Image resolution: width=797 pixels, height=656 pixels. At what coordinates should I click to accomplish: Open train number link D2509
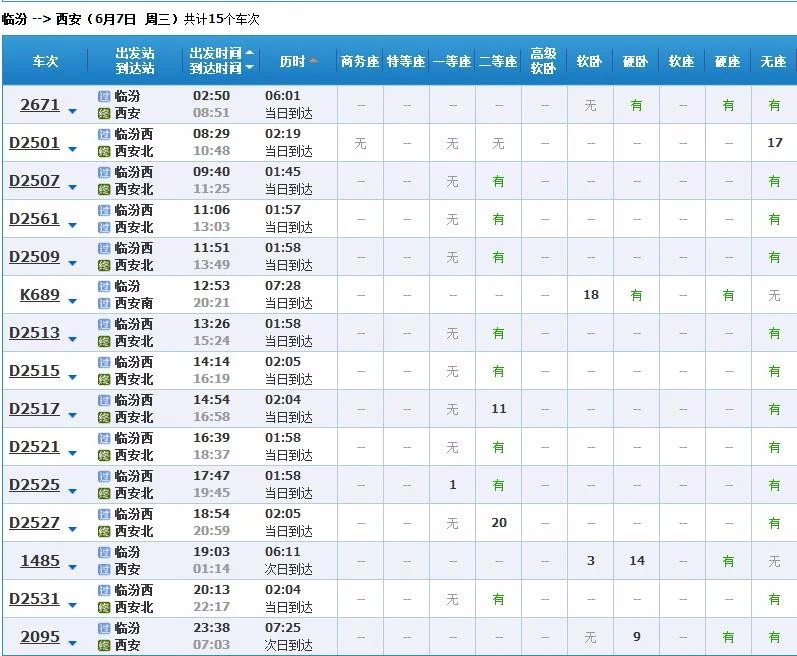(35, 256)
